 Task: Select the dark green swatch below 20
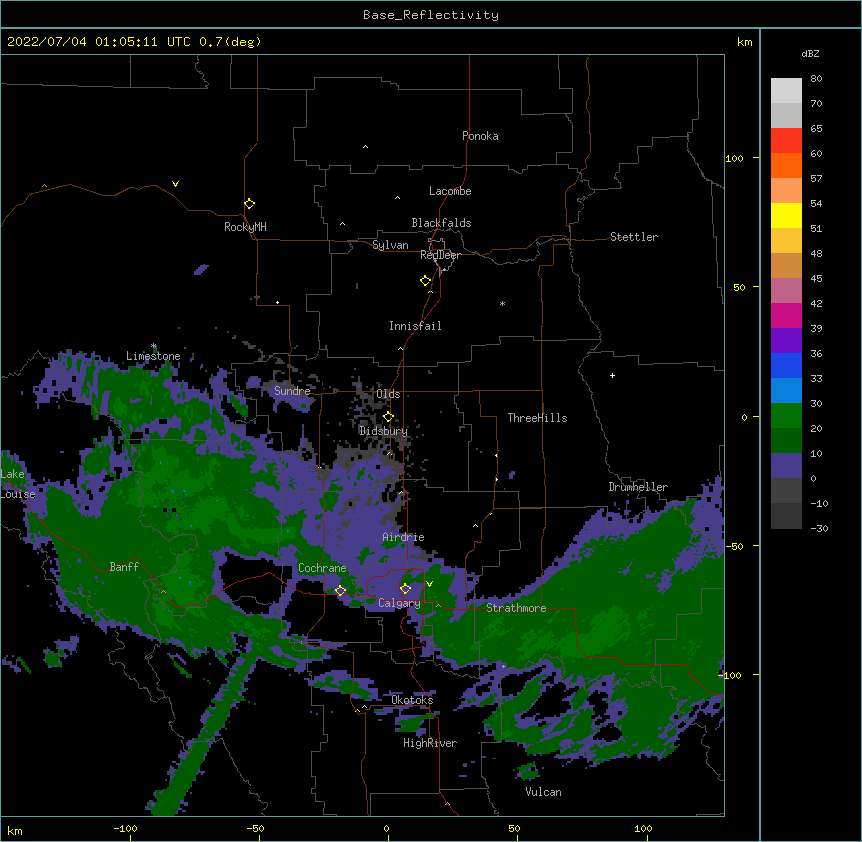click(x=786, y=440)
